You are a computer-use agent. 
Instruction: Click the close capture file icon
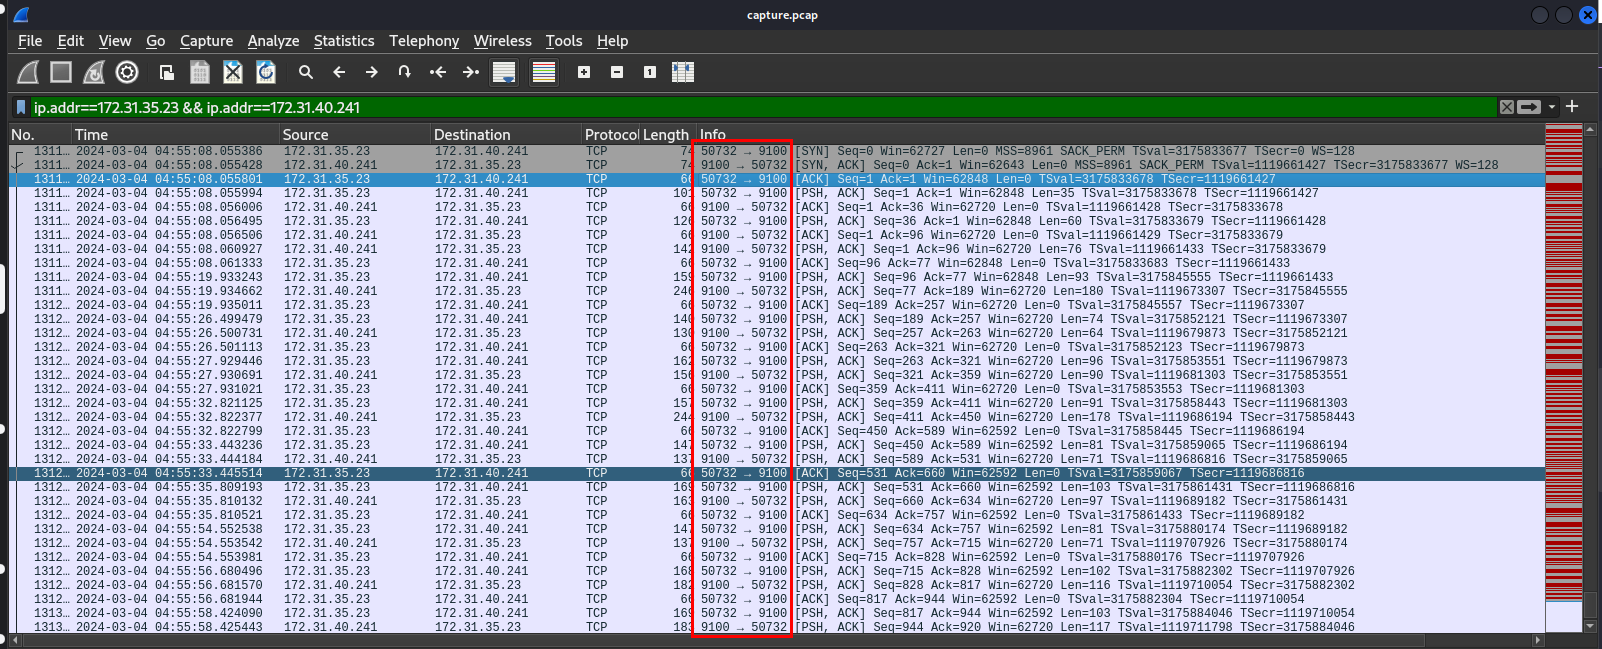pos(233,72)
